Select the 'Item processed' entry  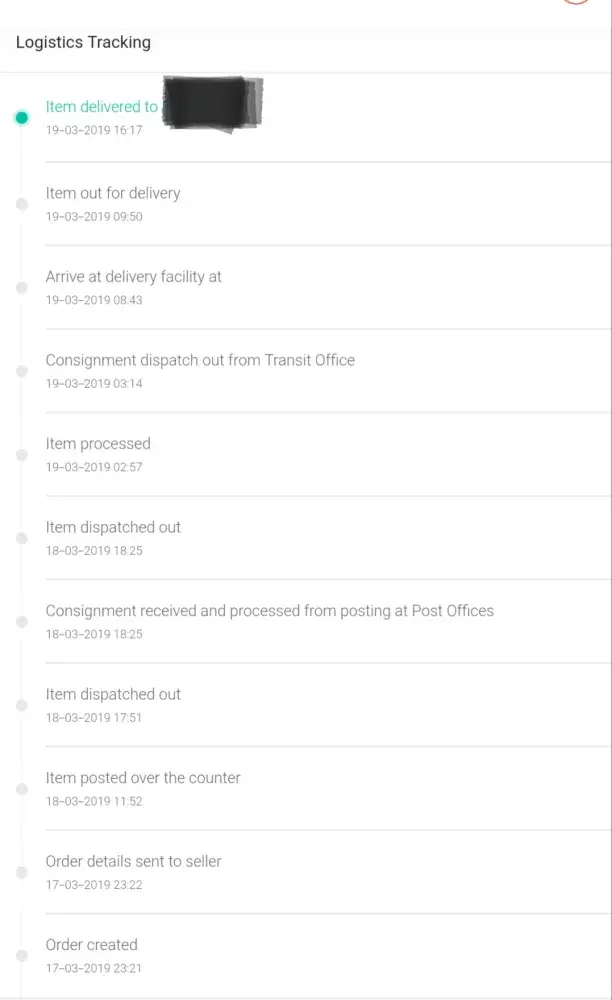point(98,444)
